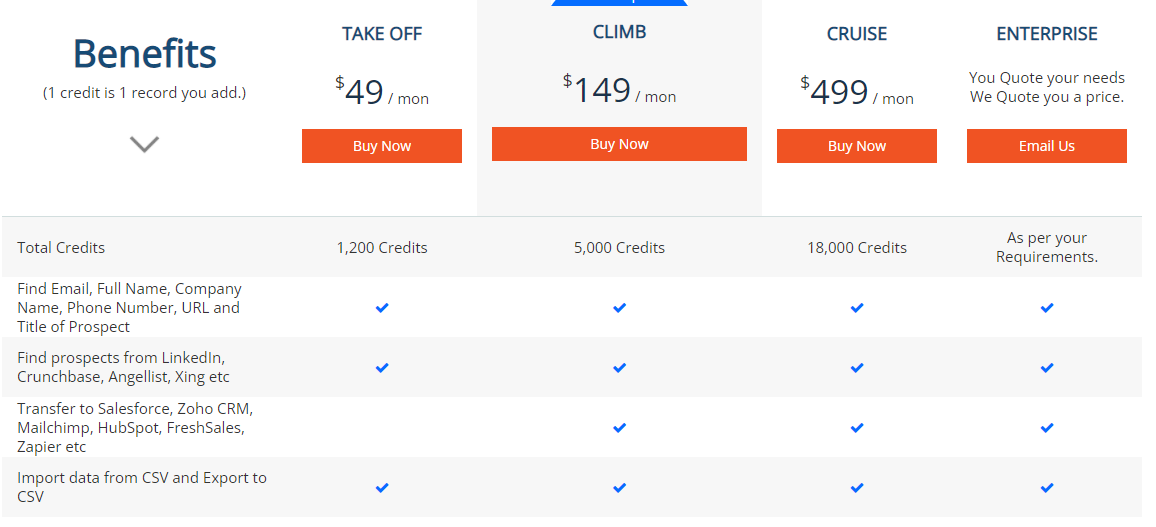Click Take Off checkmark for CSV import row
The height and width of the screenshot is (527, 1156).
tap(382, 487)
